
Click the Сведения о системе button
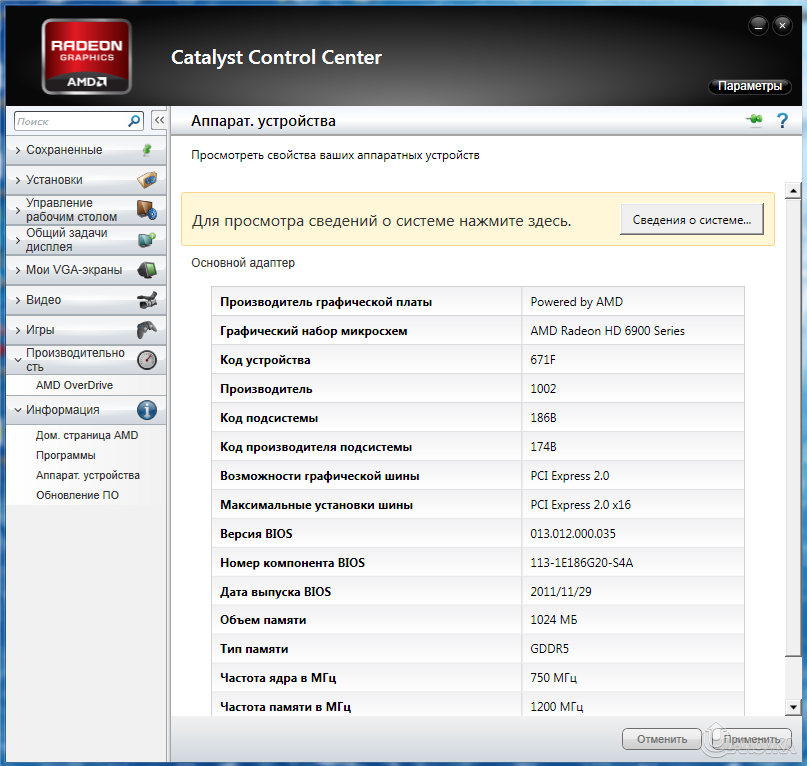(692, 219)
